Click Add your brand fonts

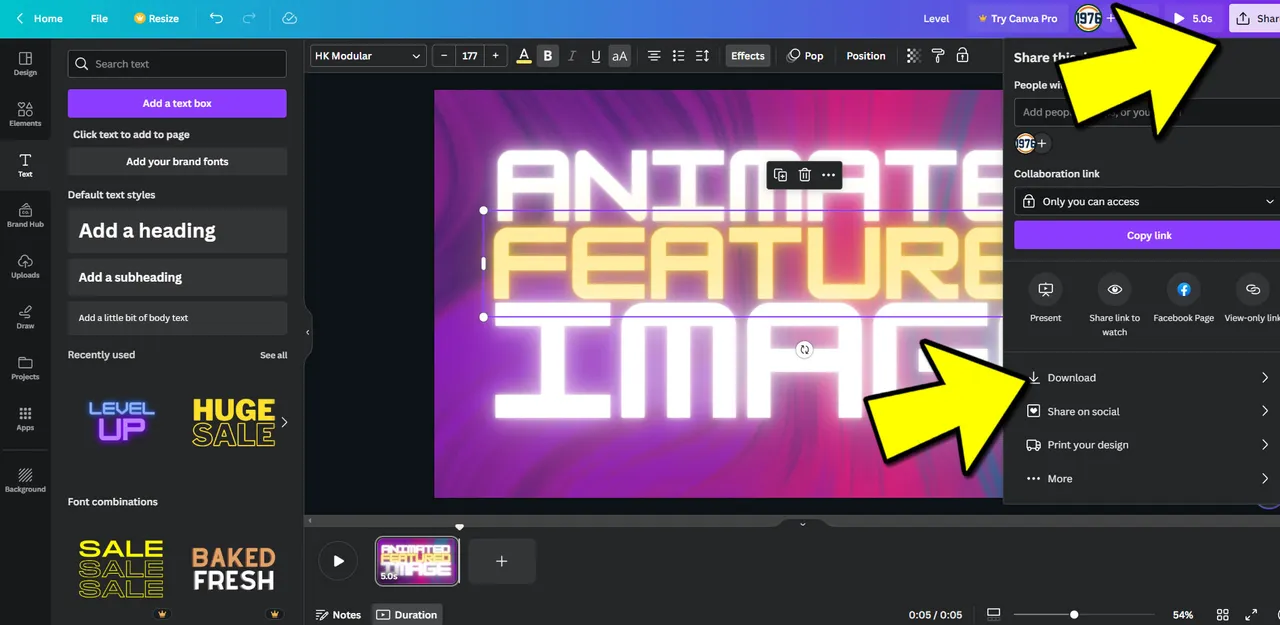(x=177, y=161)
